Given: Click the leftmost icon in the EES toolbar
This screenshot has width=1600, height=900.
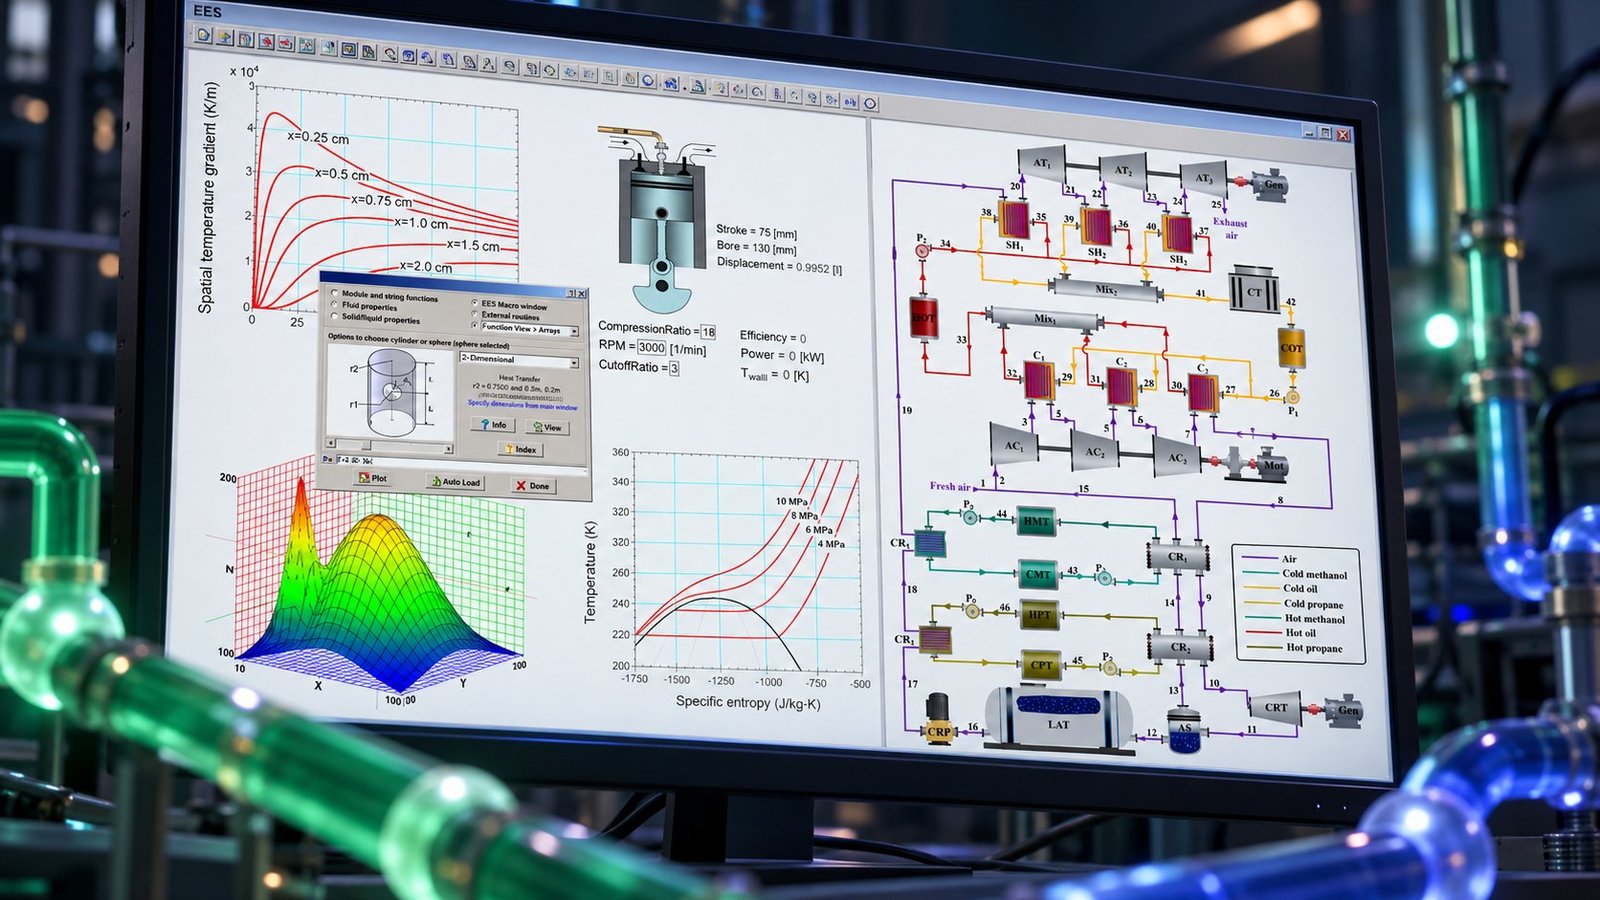Looking at the screenshot, I should coord(204,35).
